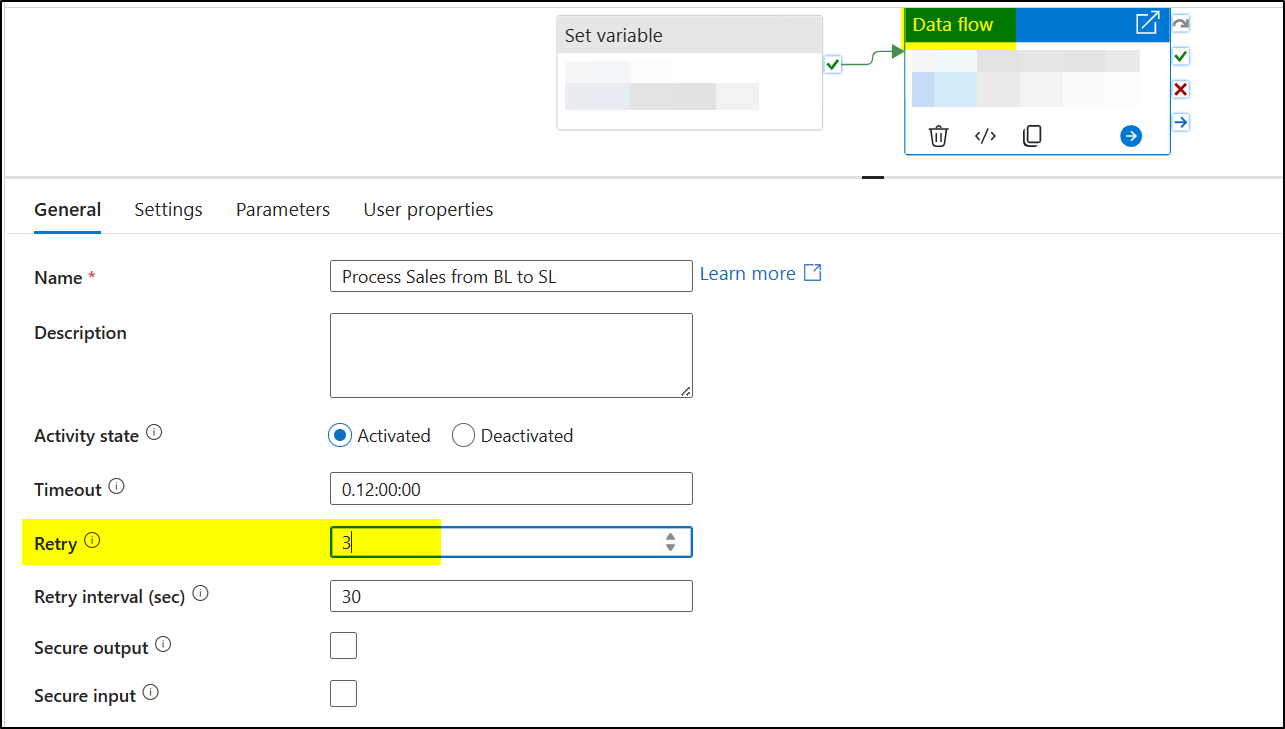Click inside the Name input field

pyautogui.click(x=511, y=276)
